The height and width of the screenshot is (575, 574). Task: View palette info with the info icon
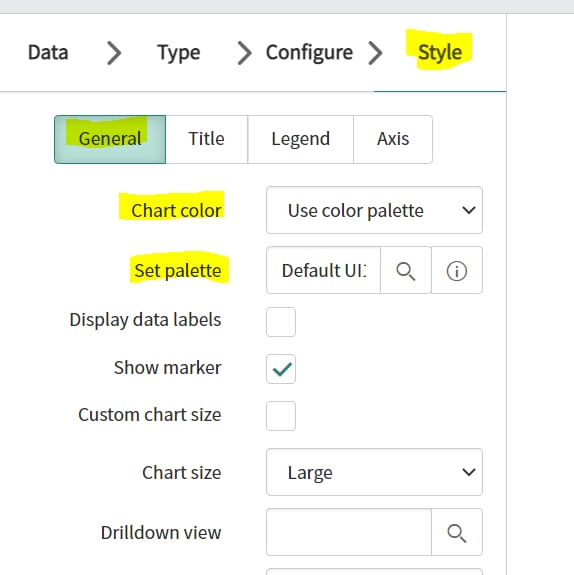tap(457, 271)
